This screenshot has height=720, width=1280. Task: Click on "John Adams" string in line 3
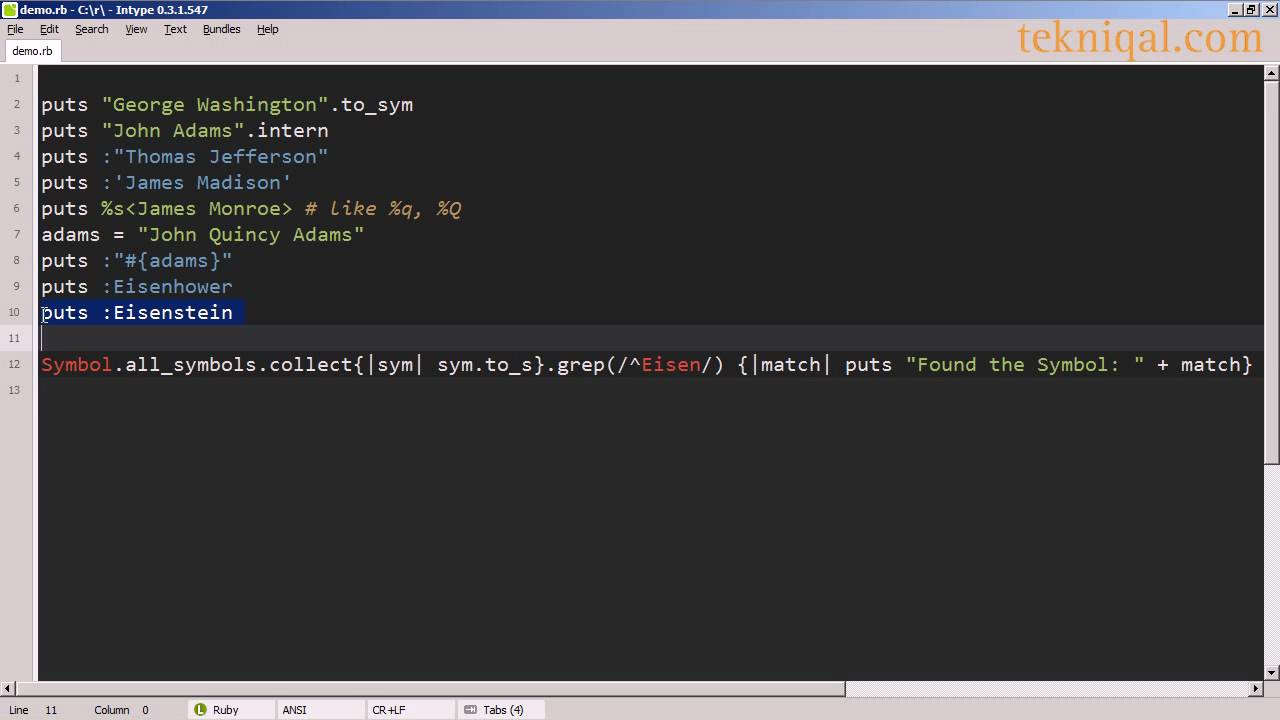173,131
